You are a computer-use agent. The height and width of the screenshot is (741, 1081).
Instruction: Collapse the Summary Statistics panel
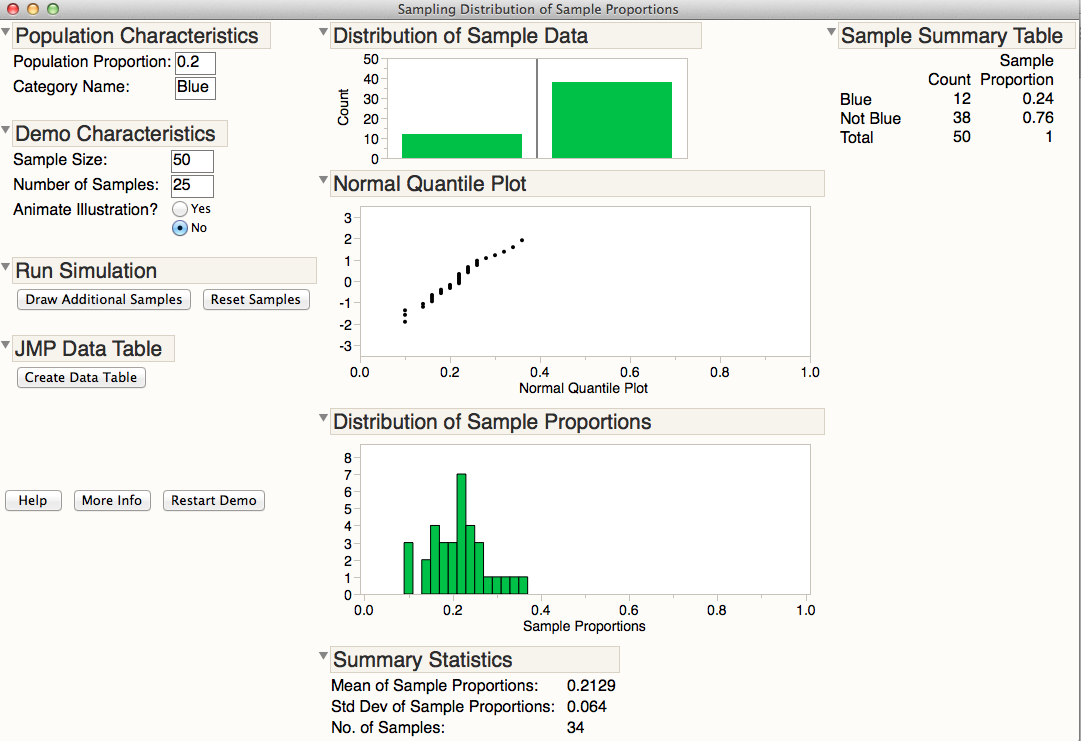coord(322,655)
